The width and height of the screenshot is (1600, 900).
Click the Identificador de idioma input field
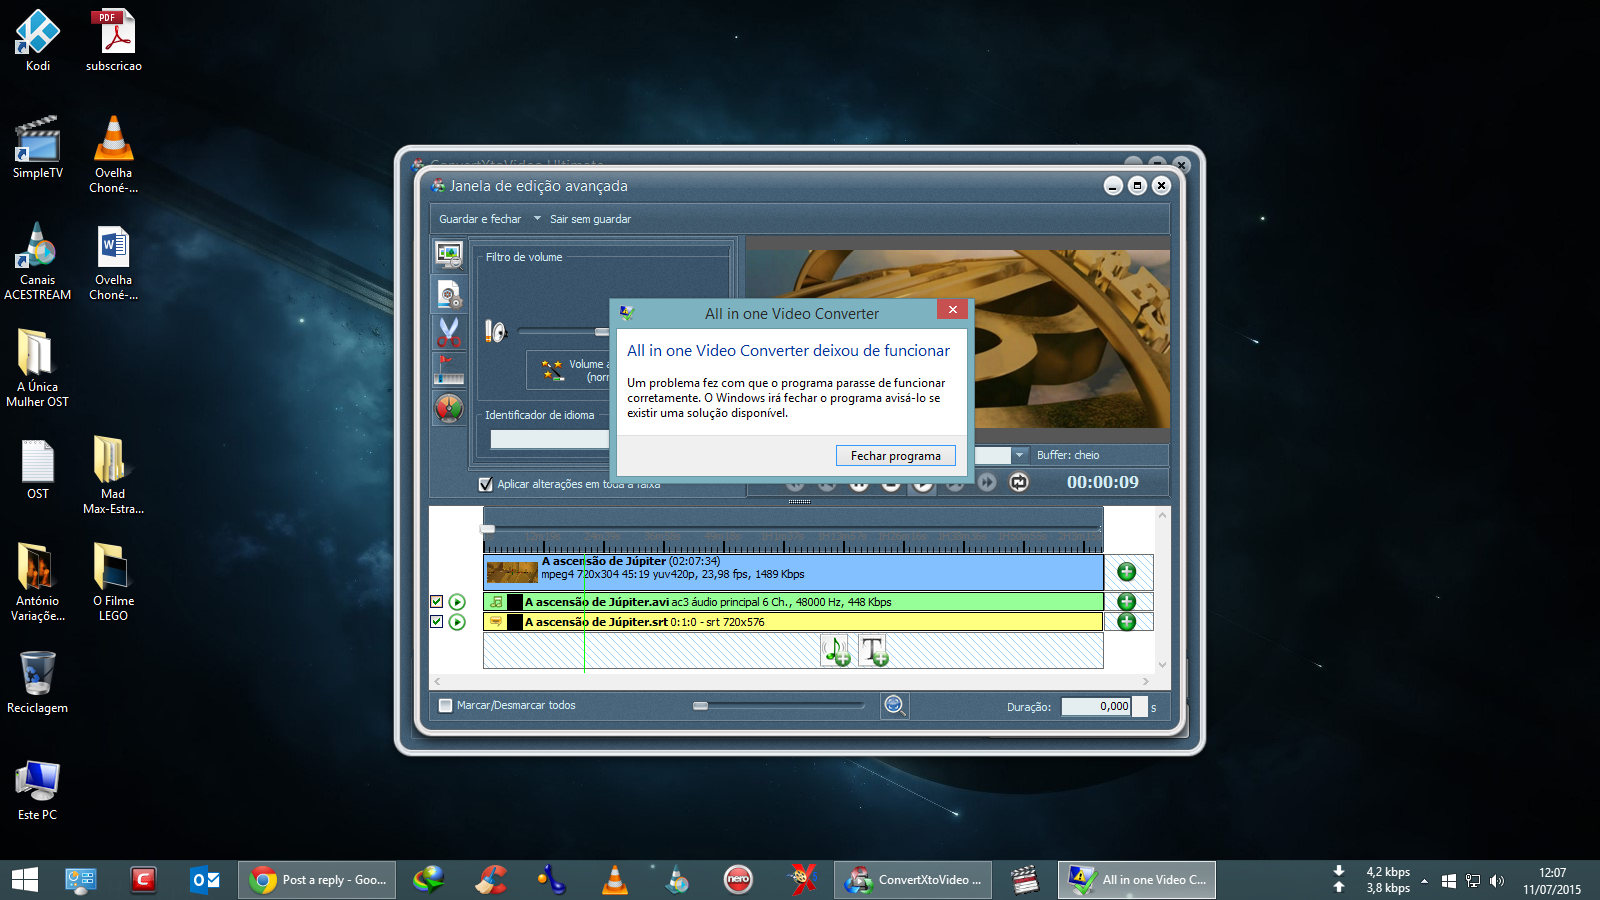pyautogui.click(x=549, y=439)
